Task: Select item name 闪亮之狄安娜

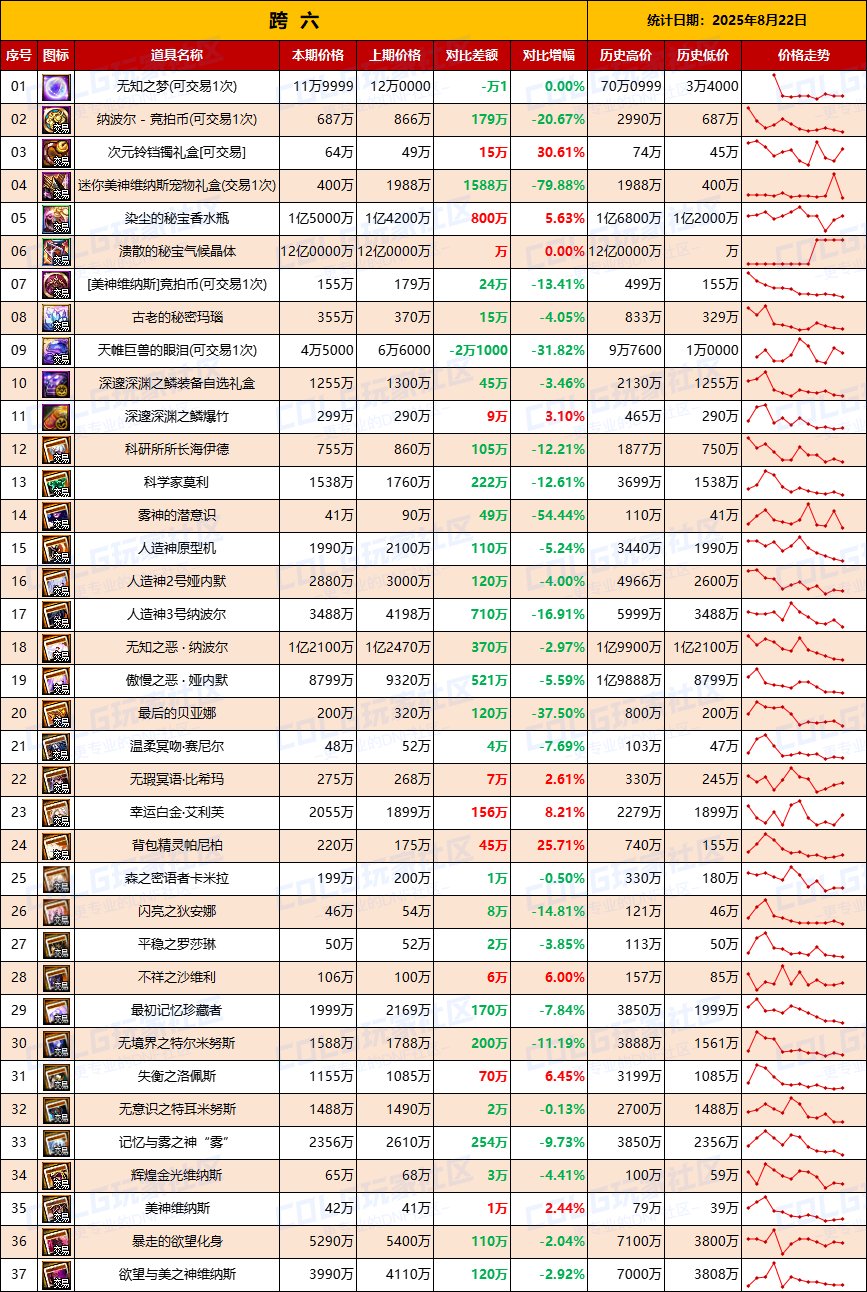Action: pyautogui.click(x=178, y=912)
